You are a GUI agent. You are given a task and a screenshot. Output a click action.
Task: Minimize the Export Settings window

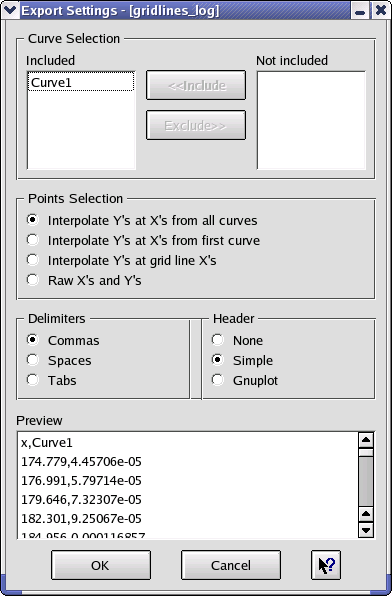359,10
